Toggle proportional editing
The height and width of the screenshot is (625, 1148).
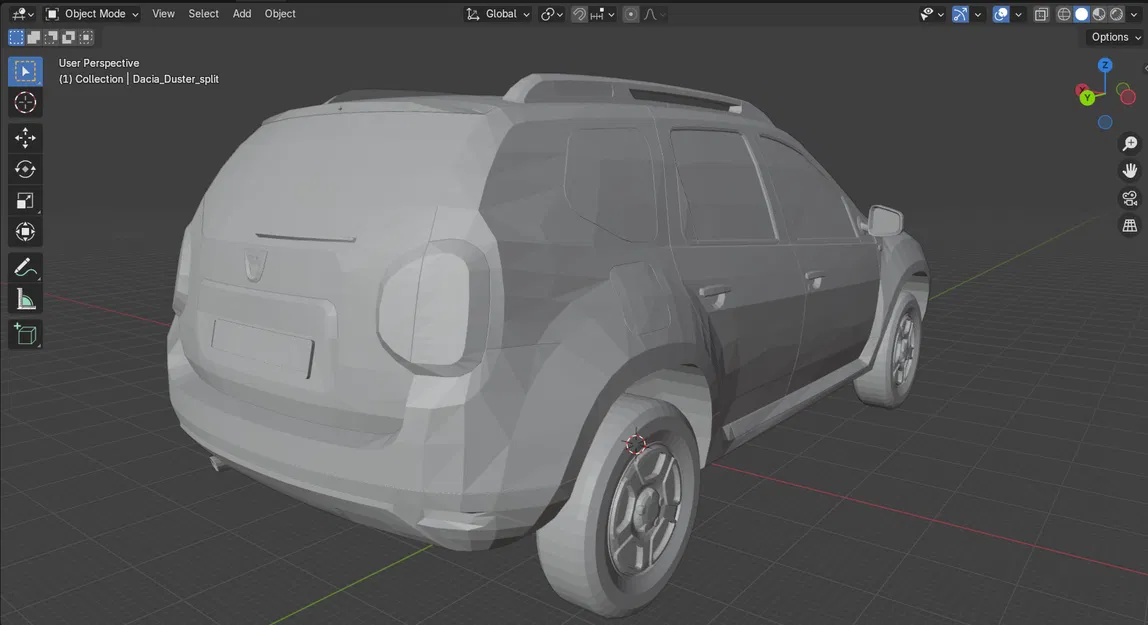[x=630, y=14]
